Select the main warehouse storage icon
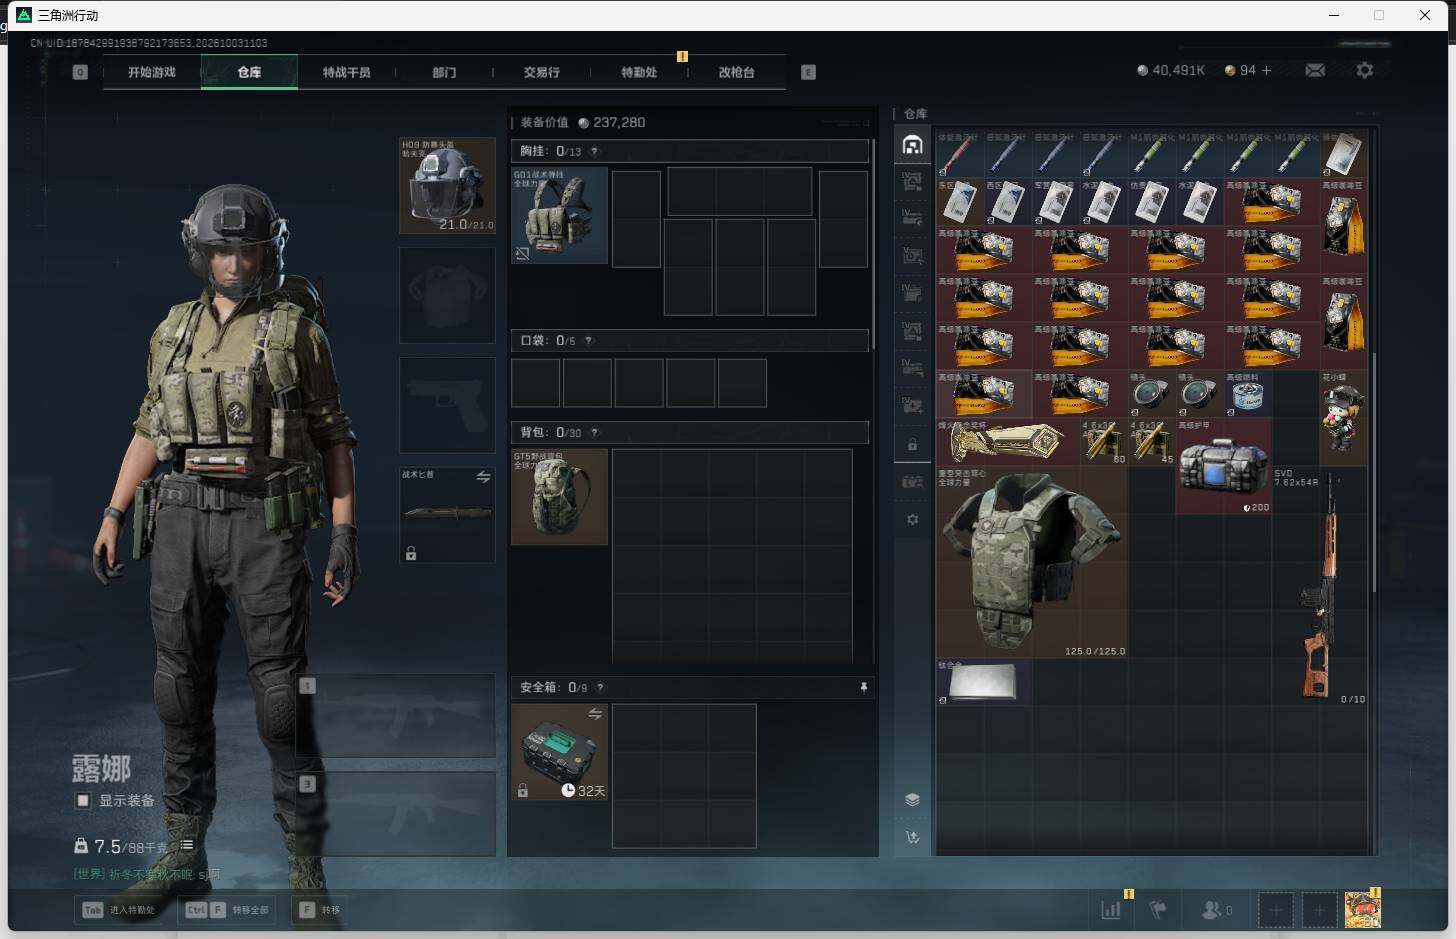The width and height of the screenshot is (1456, 939). point(912,146)
